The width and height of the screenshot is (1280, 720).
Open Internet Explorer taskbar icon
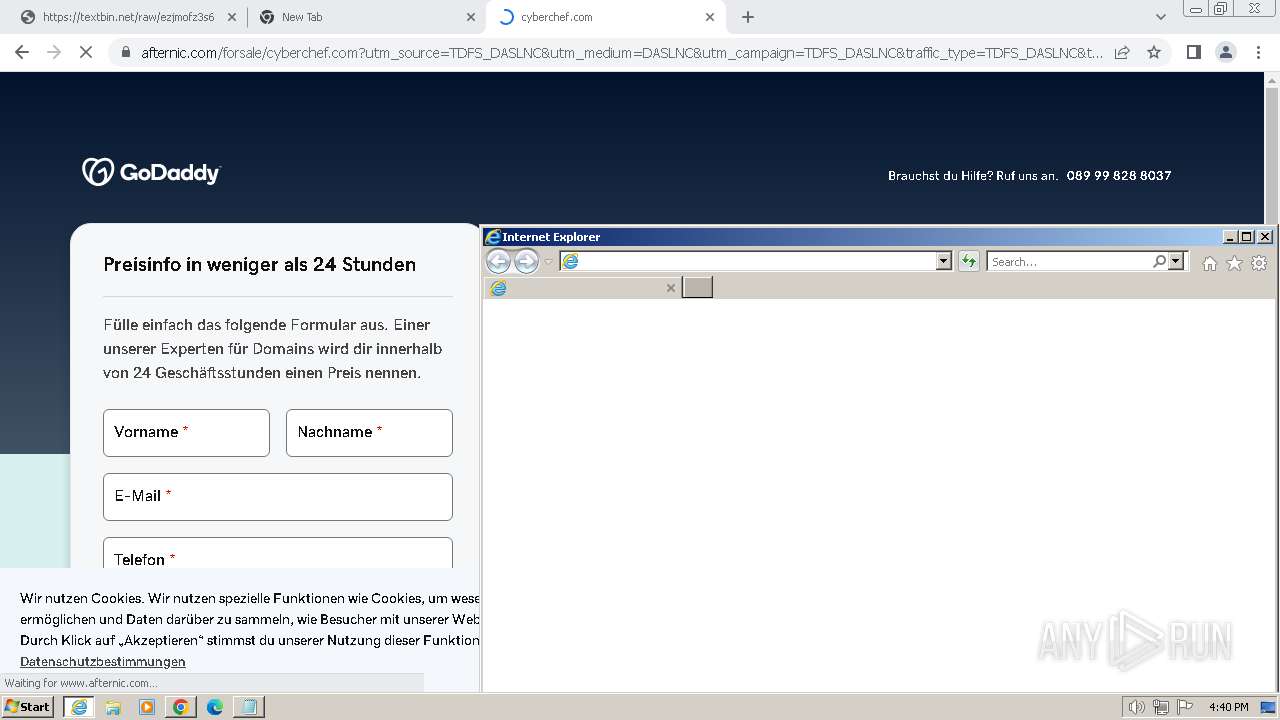pyautogui.click(x=79, y=707)
